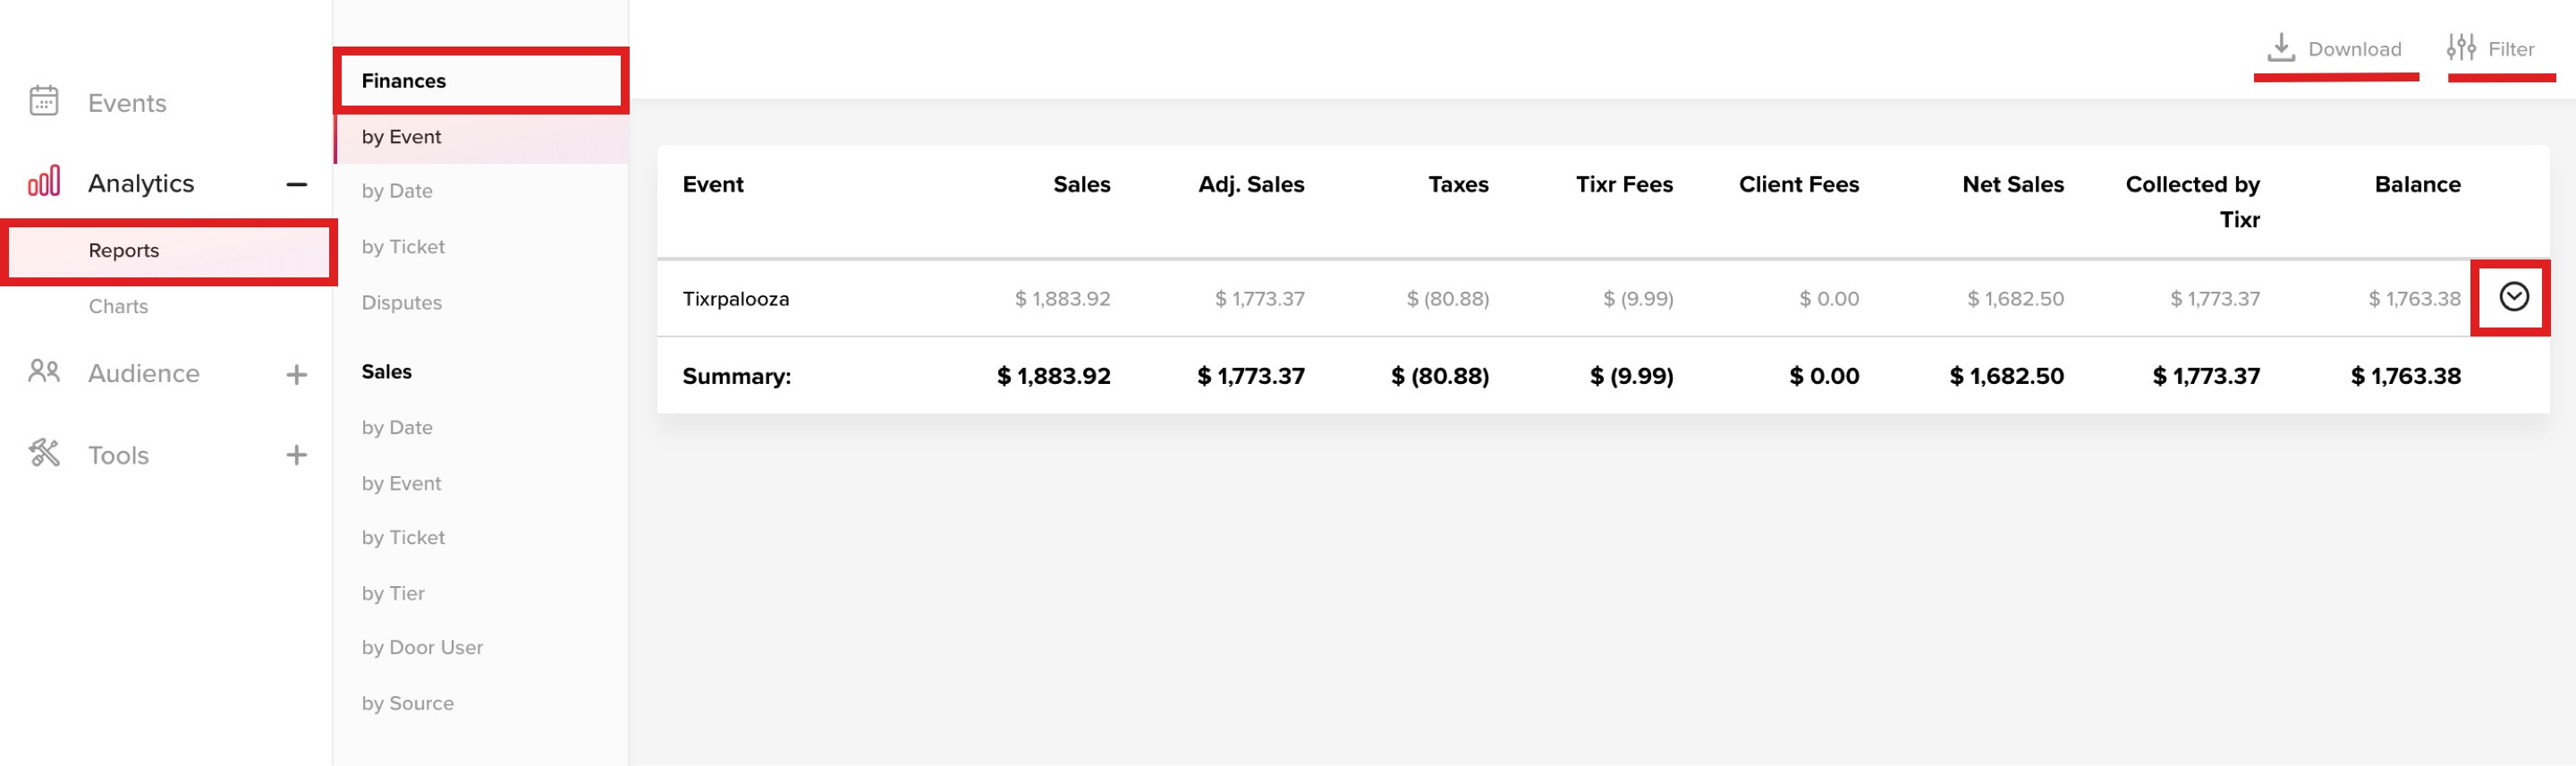Select Sales by Tier report
The width and height of the screenshot is (2576, 766).
pos(393,594)
